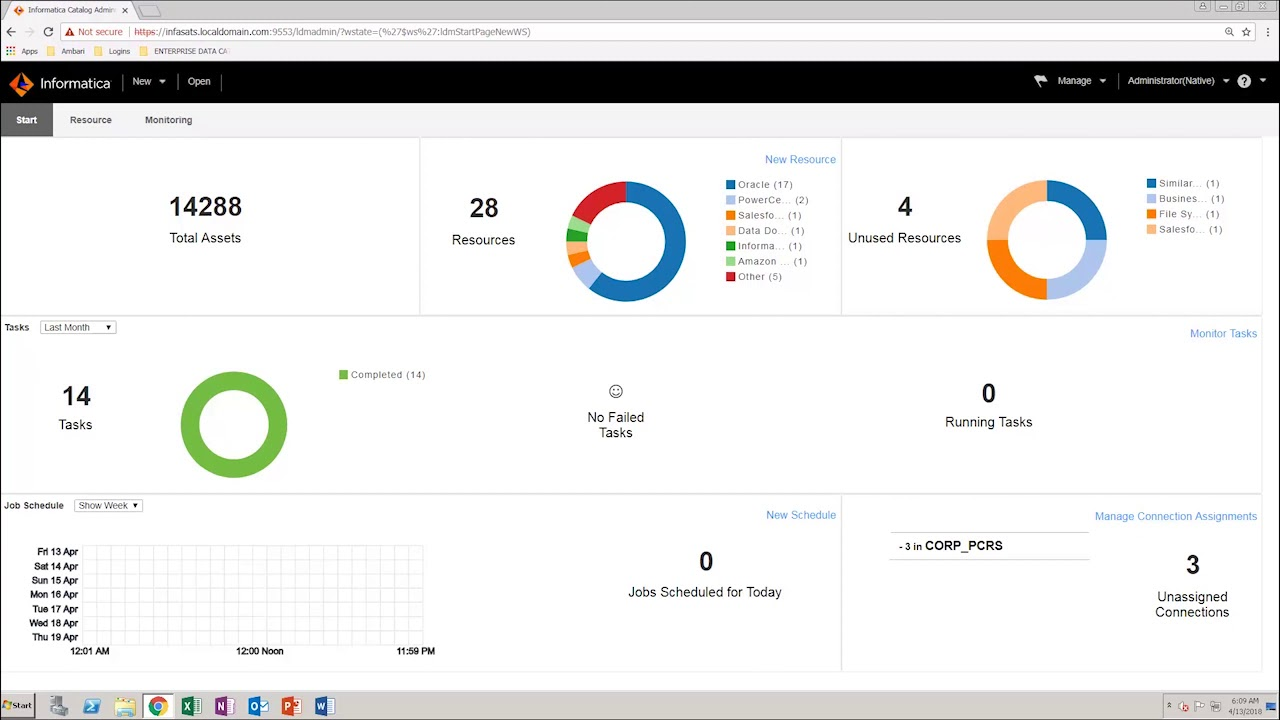Click the No Failed Tasks smiley
This screenshot has height=720, width=1280.
point(616,391)
